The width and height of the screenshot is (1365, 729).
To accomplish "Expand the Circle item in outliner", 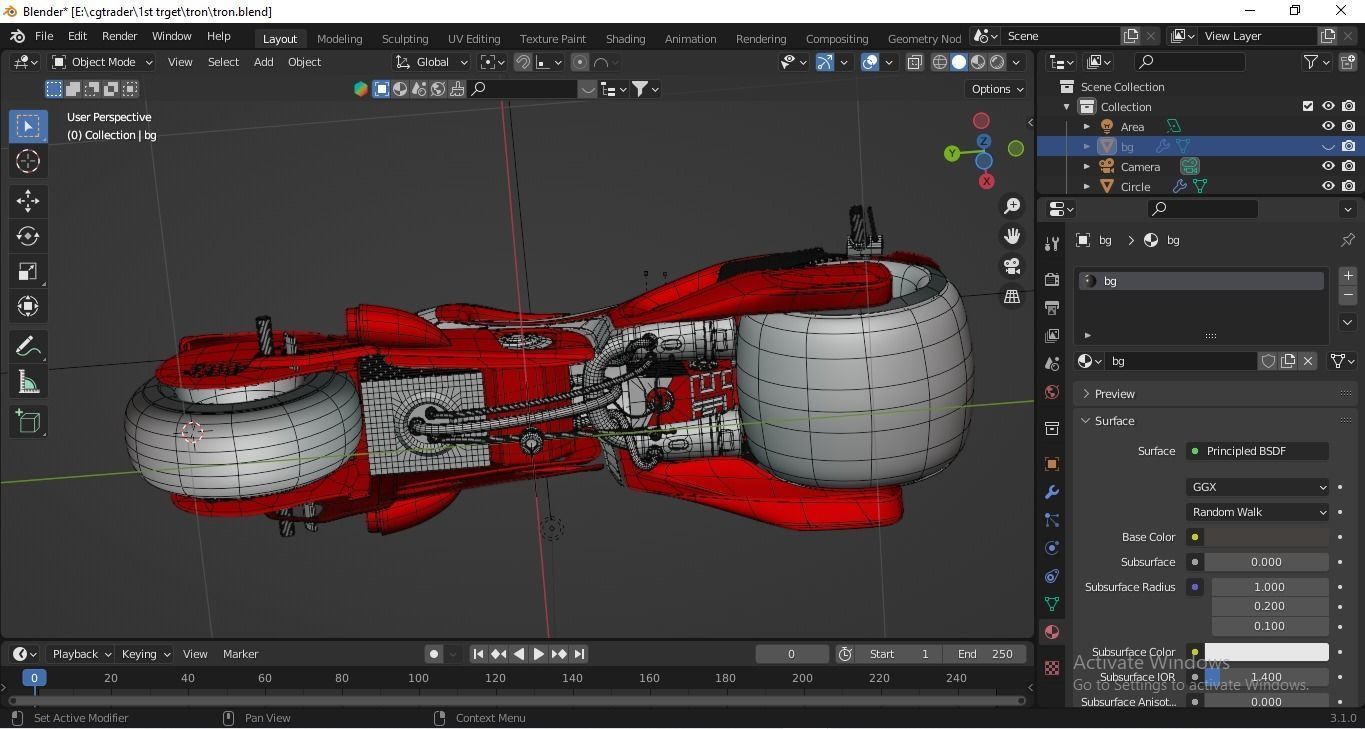I will (x=1087, y=186).
